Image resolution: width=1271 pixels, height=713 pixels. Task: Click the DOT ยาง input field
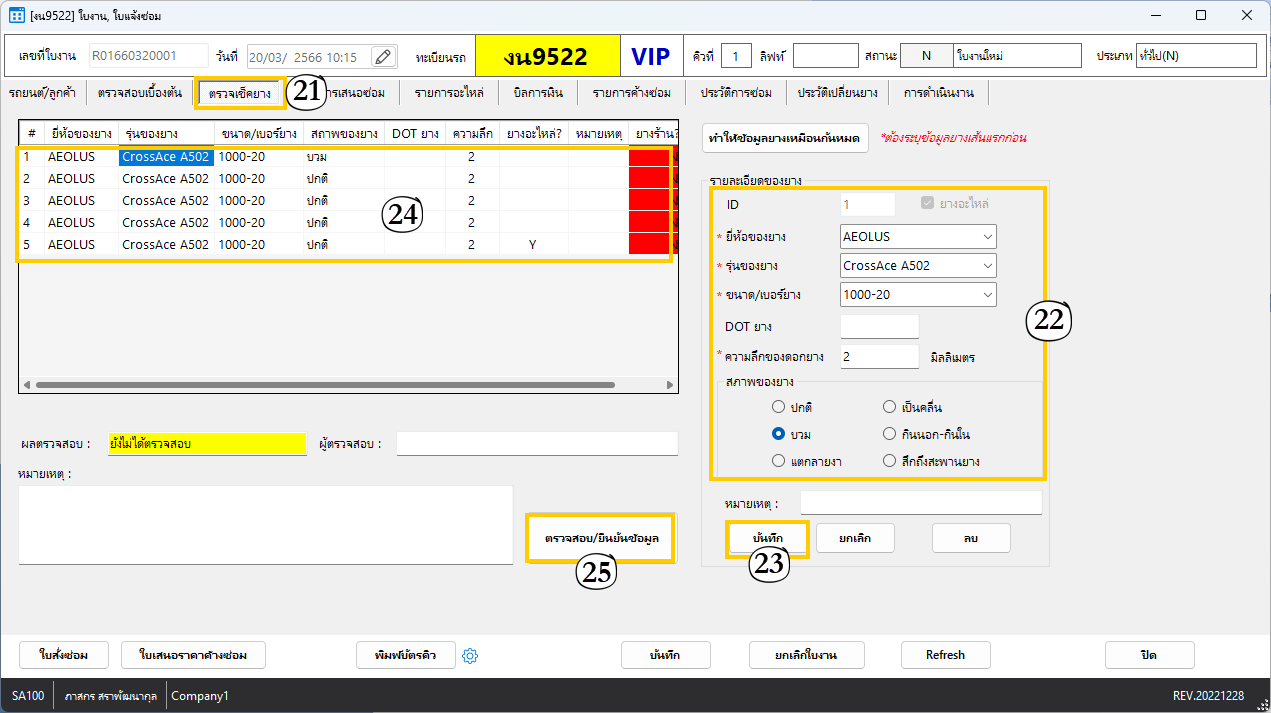tap(879, 327)
